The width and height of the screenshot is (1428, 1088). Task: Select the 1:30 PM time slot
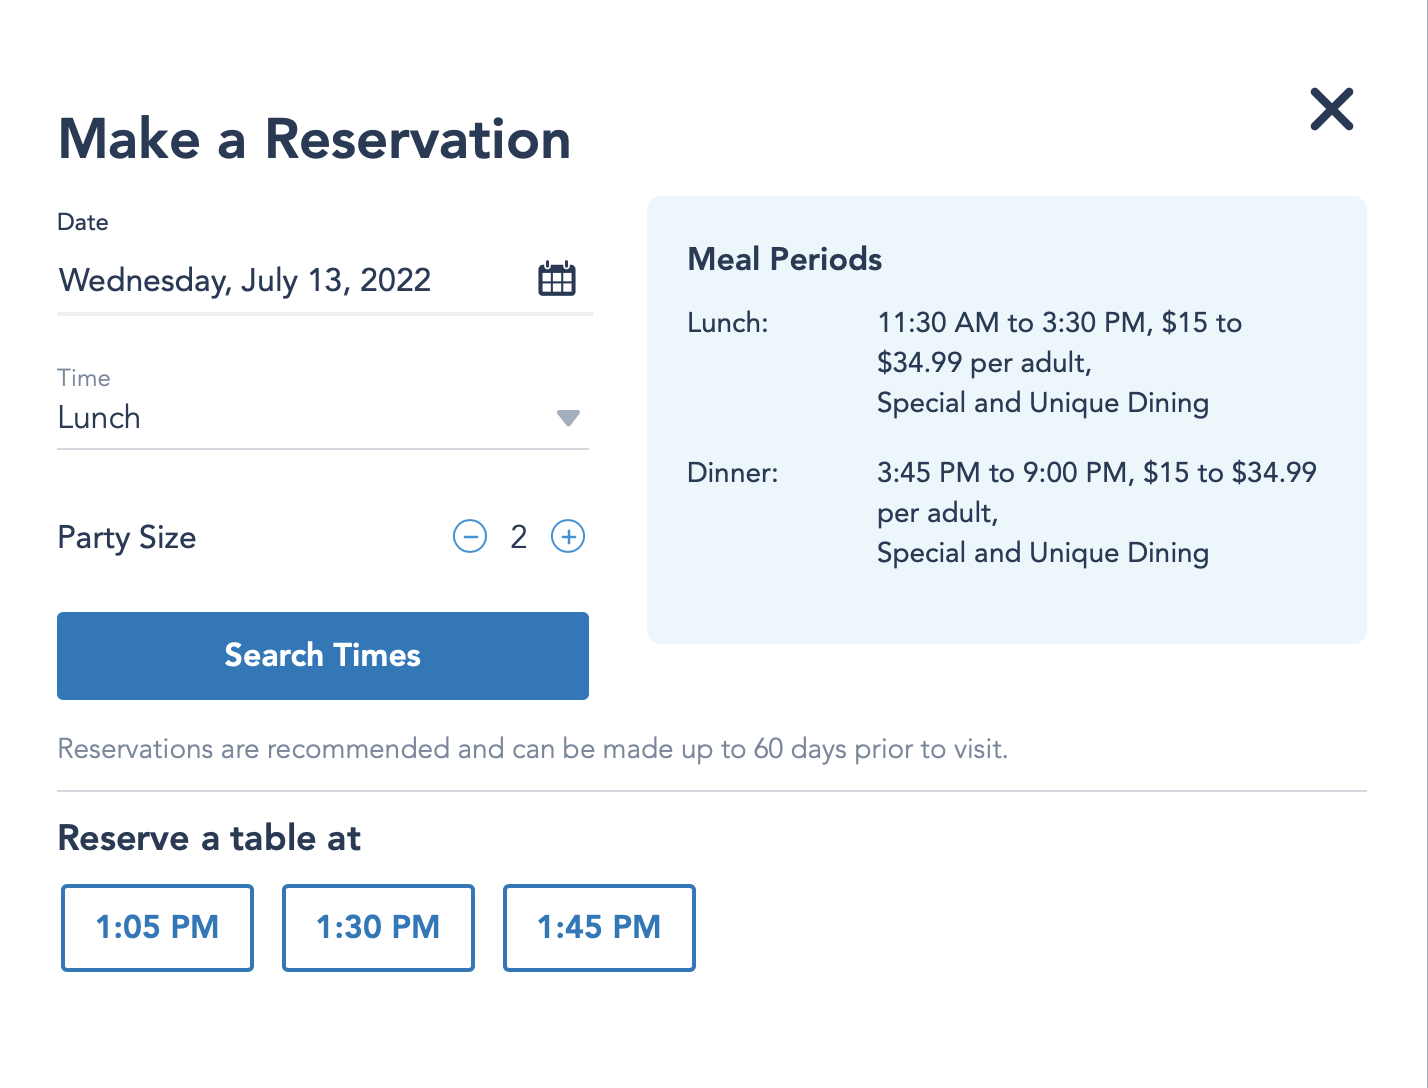pos(378,927)
